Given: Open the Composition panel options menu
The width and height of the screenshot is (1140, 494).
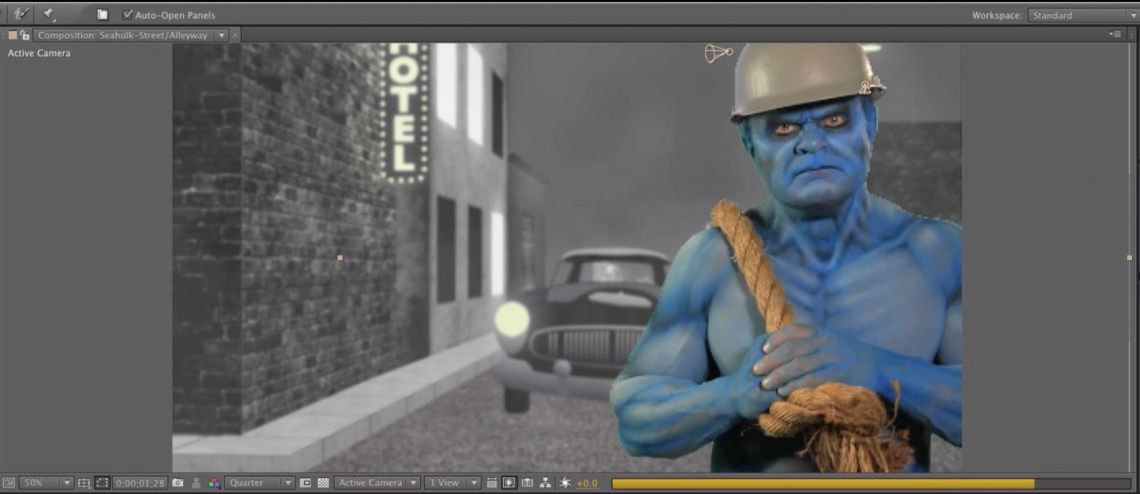Looking at the screenshot, I should pos(1116,34).
